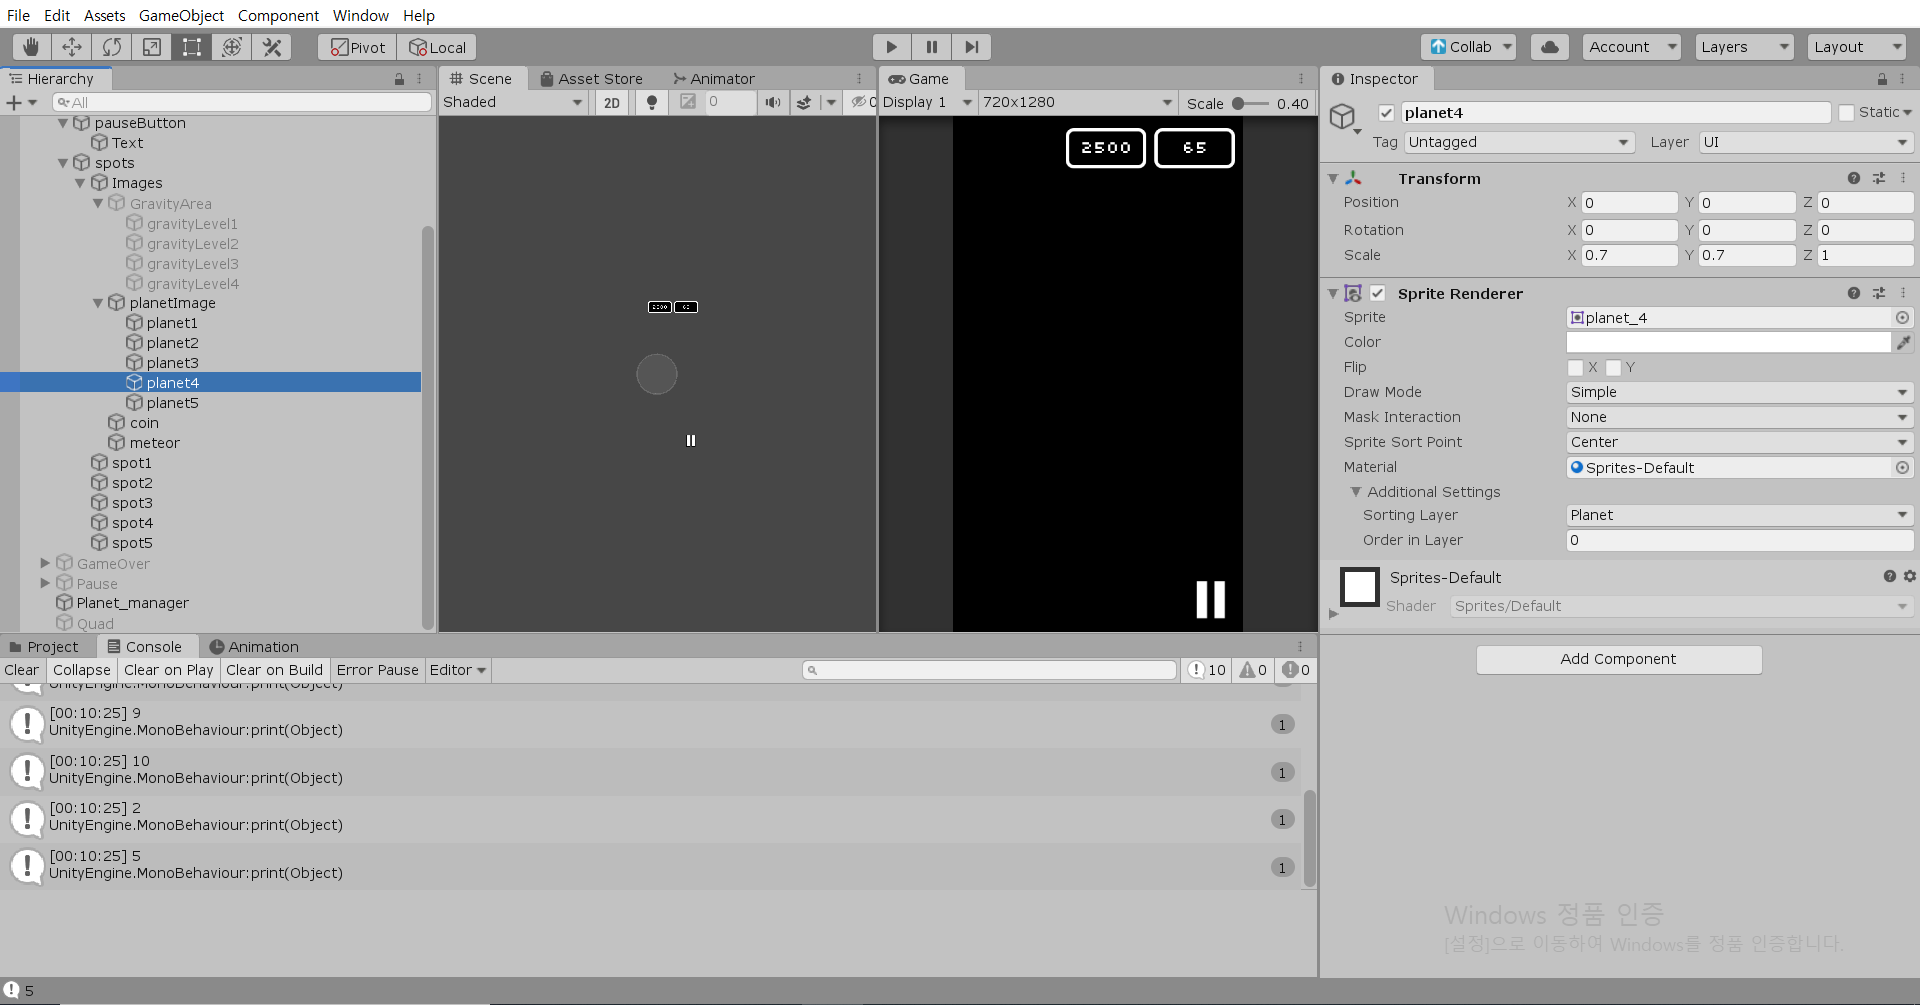The width and height of the screenshot is (1920, 1005).
Task: Switch to the Project tab
Action: tap(43, 647)
